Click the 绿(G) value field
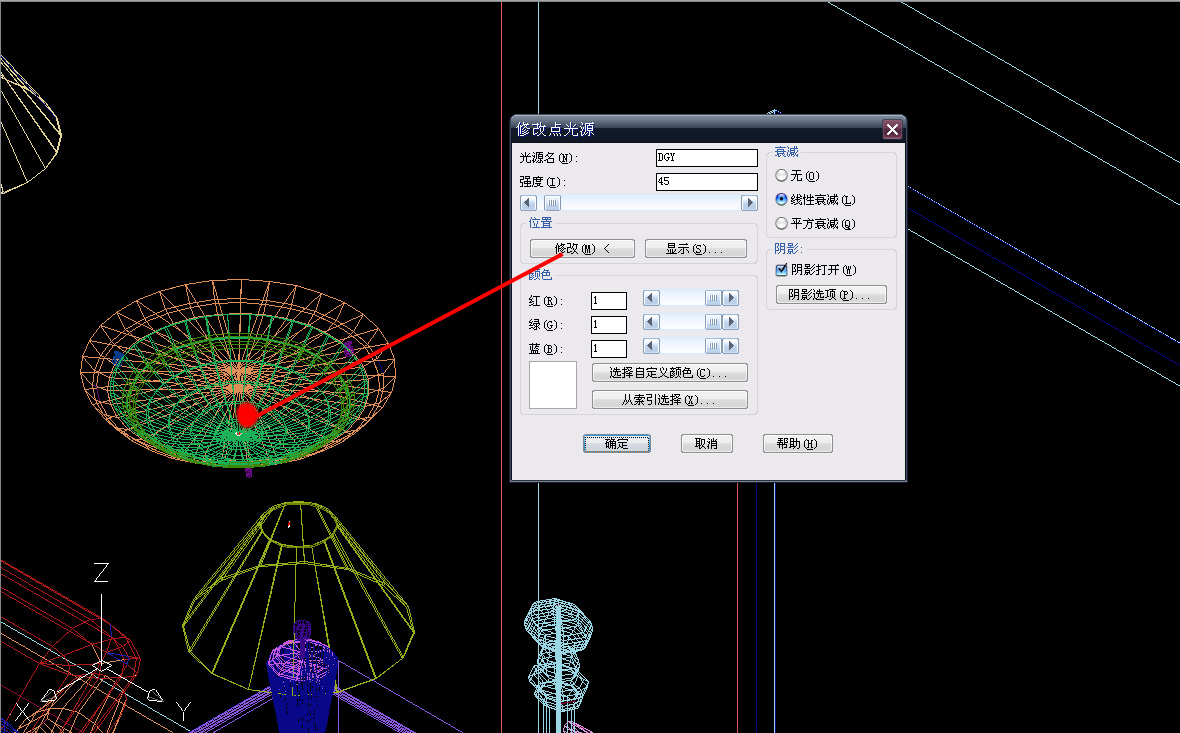 click(609, 325)
